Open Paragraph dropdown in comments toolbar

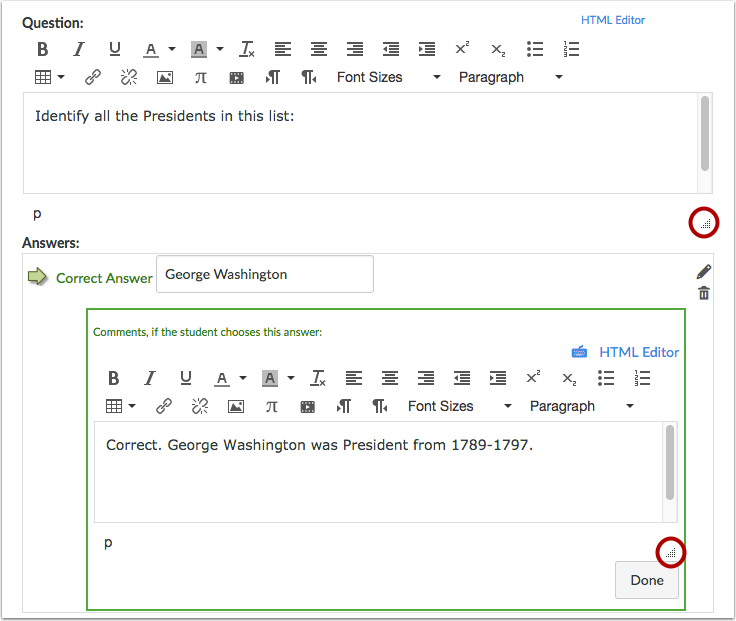pyautogui.click(x=582, y=406)
